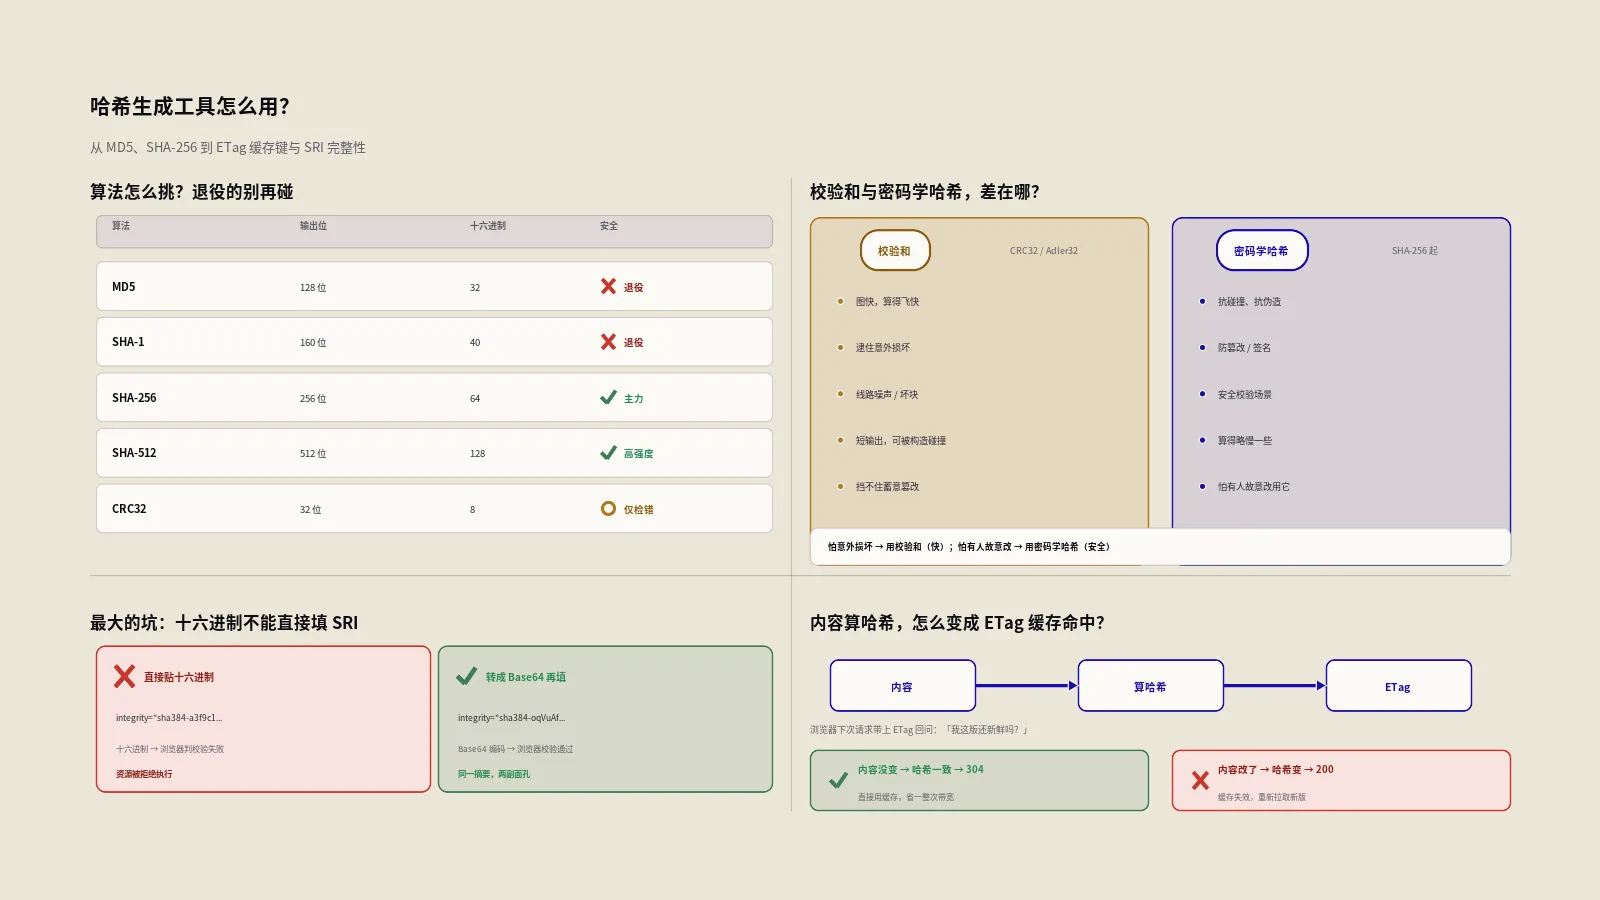Click the green check beside 转成 Base64 再填
The width and height of the screenshot is (1600, 900).
click(x=466, y=677)
